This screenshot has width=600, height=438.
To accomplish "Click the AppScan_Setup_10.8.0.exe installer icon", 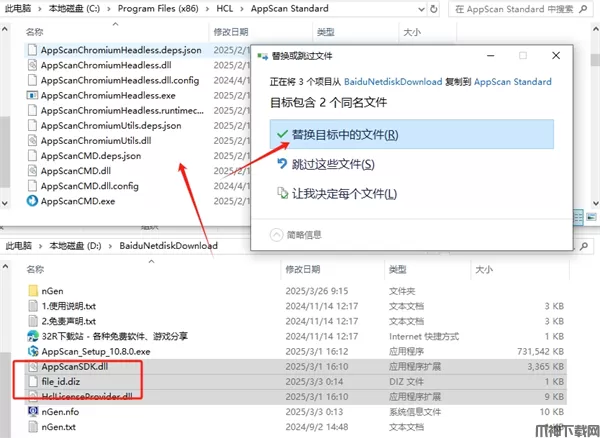I will click(x=33, y=351).
